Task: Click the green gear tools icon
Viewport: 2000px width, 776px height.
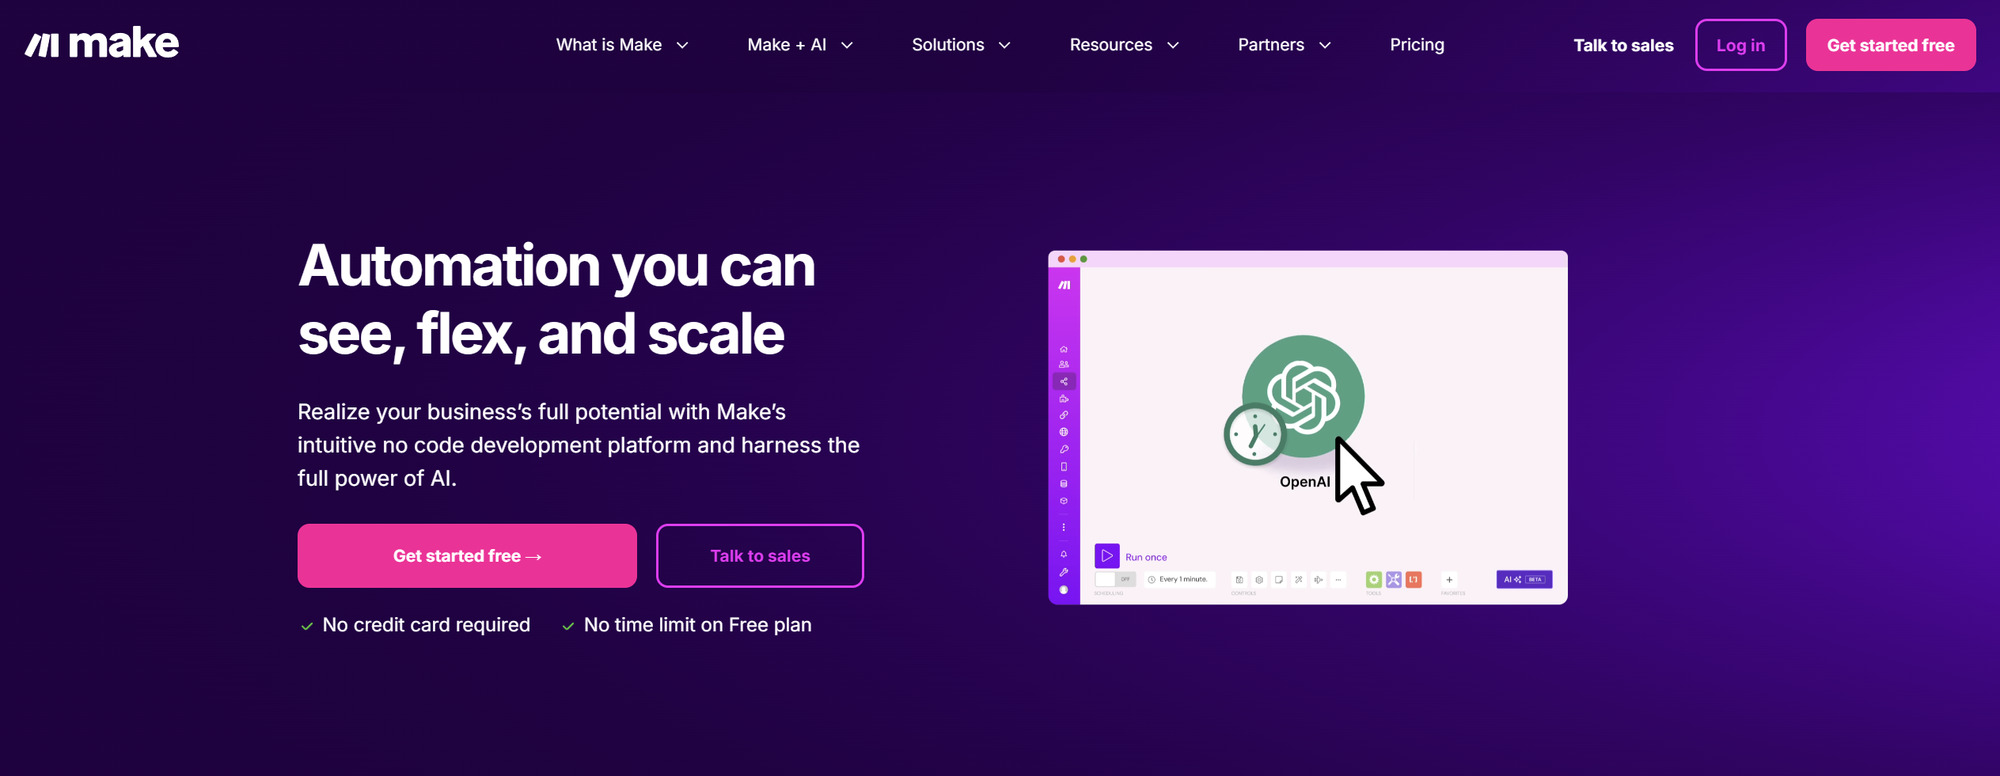Action: coord(1373,580)
